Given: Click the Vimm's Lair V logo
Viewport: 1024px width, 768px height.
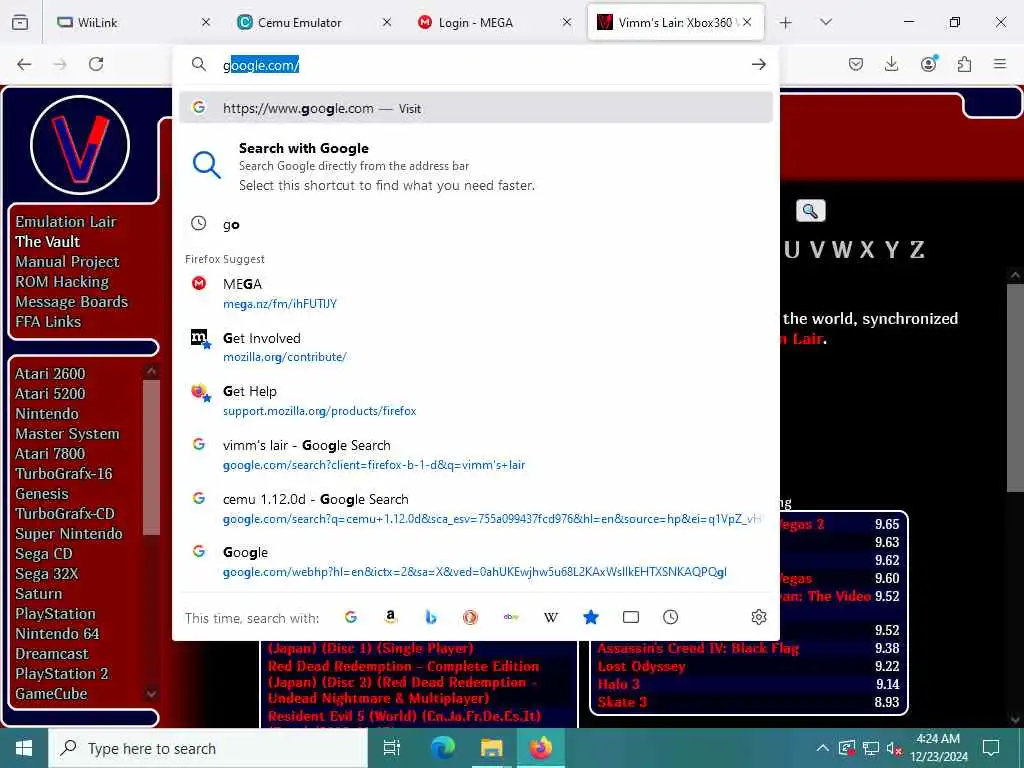Looking at the screenshot, I should [80, 144].
